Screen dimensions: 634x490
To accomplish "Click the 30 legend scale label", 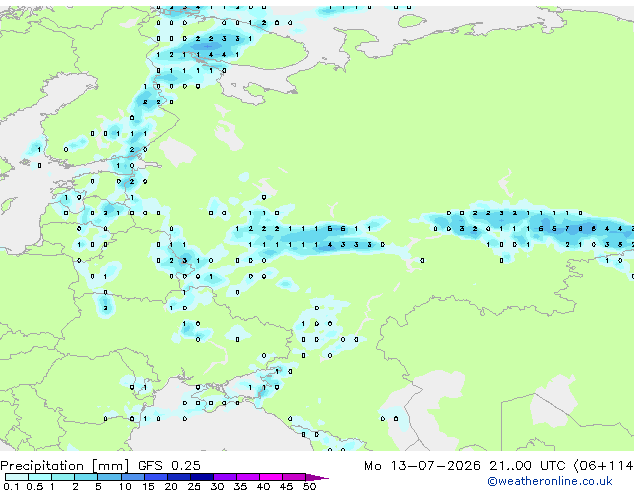I will coord(218,486).
